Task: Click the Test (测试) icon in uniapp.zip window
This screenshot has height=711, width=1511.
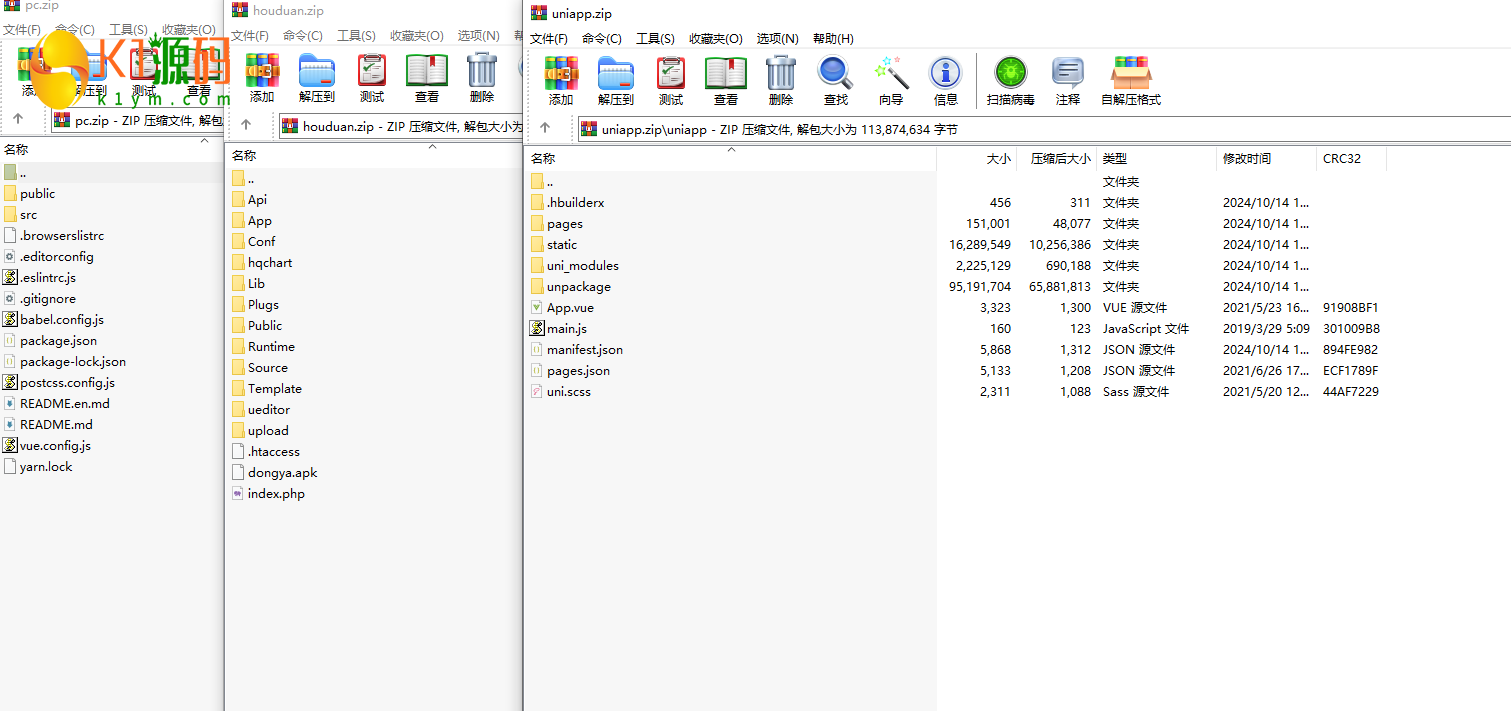Action: [671, 80]
